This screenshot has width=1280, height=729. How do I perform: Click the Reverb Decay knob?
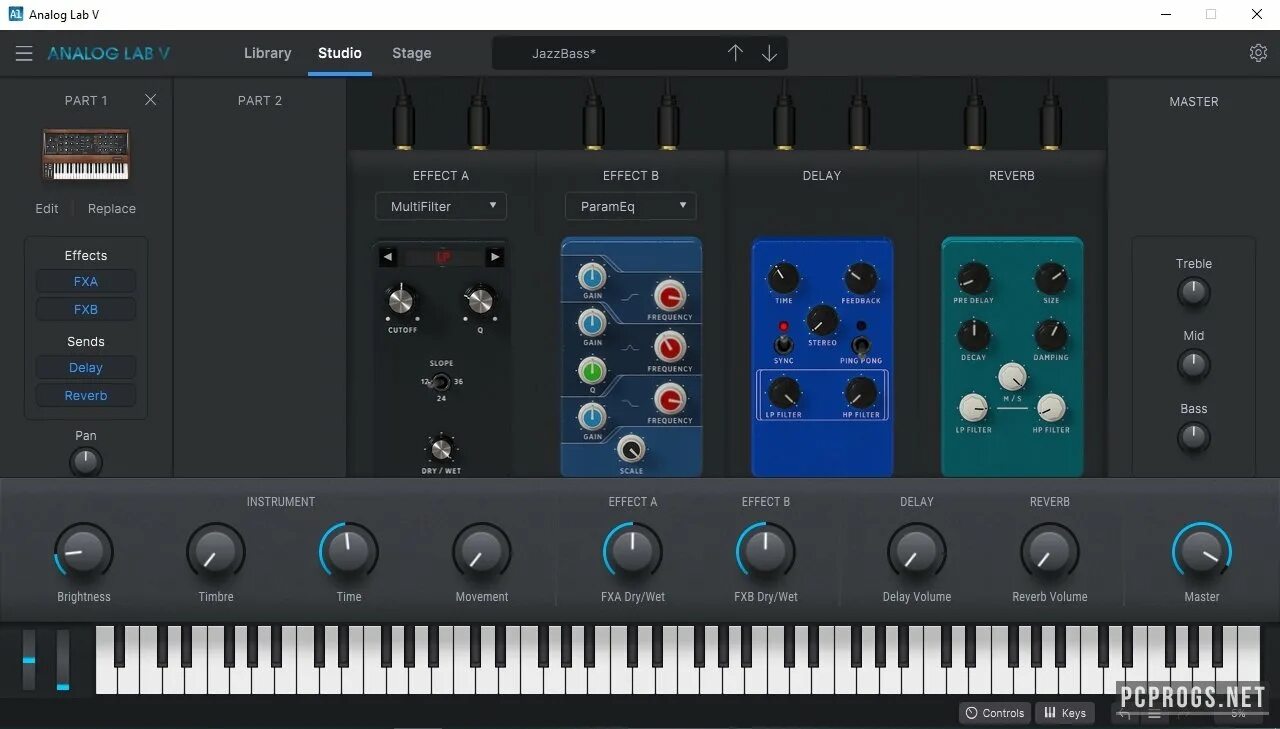coord(973,335)
